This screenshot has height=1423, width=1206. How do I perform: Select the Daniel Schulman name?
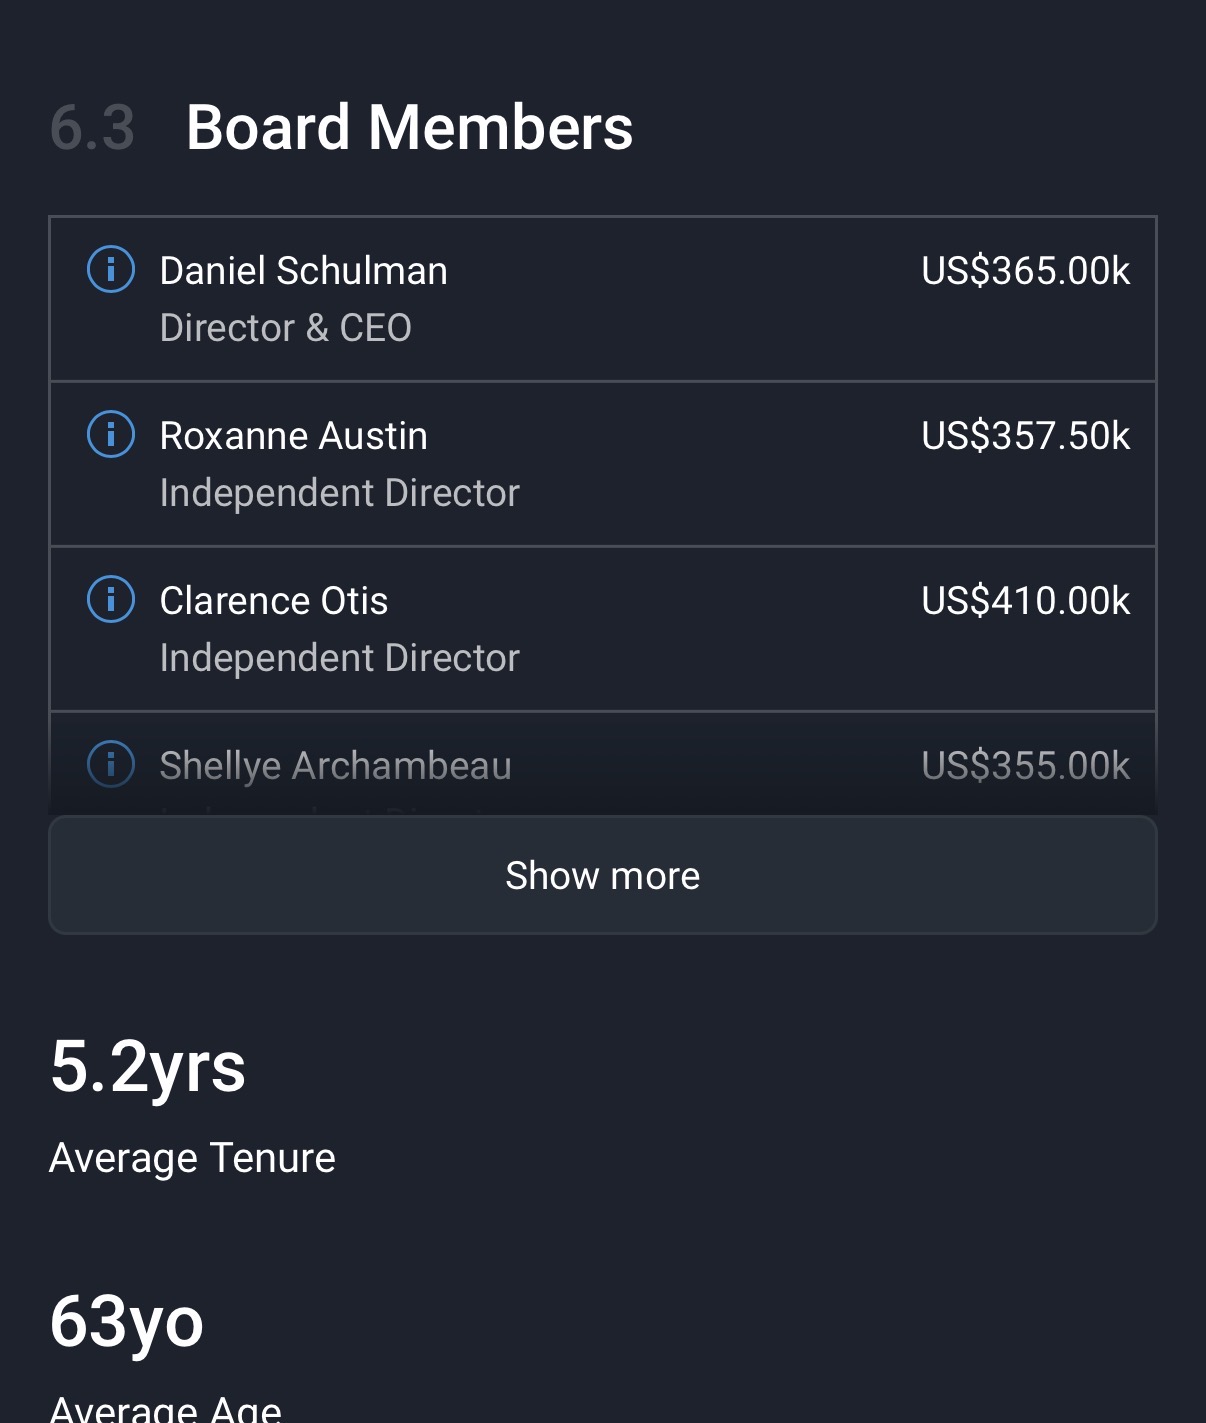click(303, 271)
